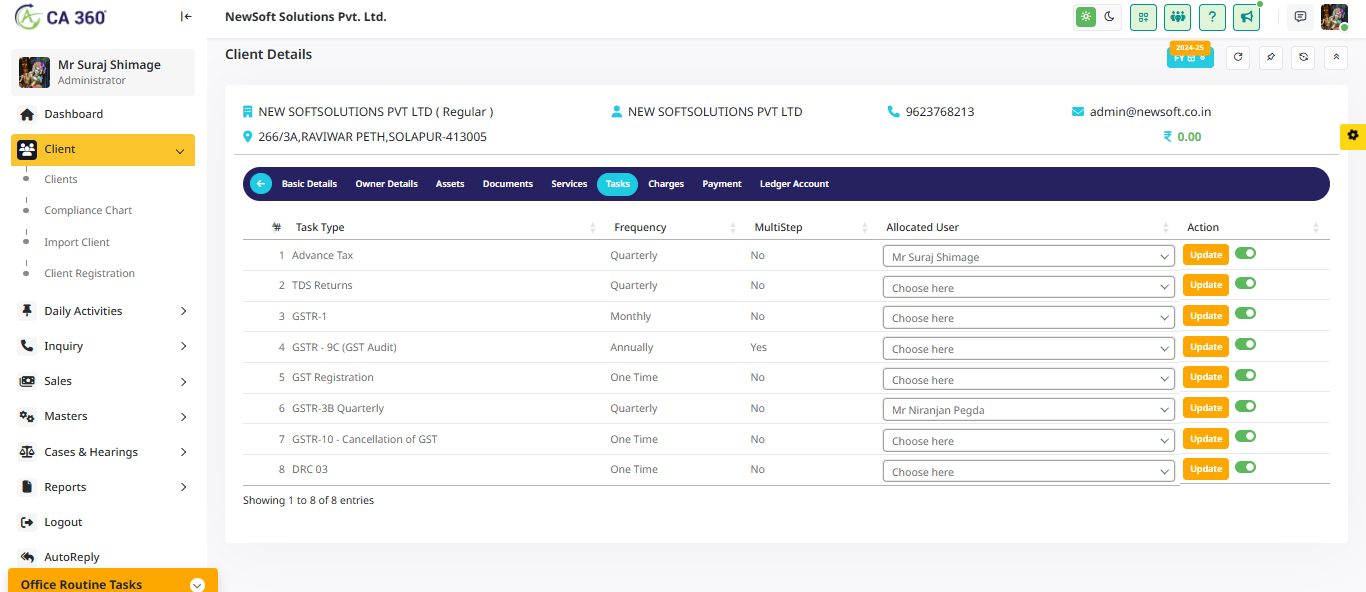Open Compliance Chart in sidebar
Screen dimensions: 1366x592
pos(88,210)
